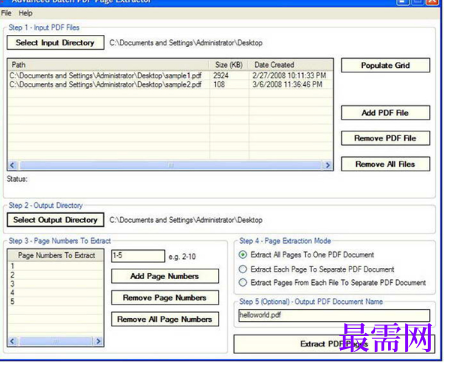Screen dimensions: 451x369
Task: Select page number 5 in list
Action: pyautogui.click(x=56, y=302)
